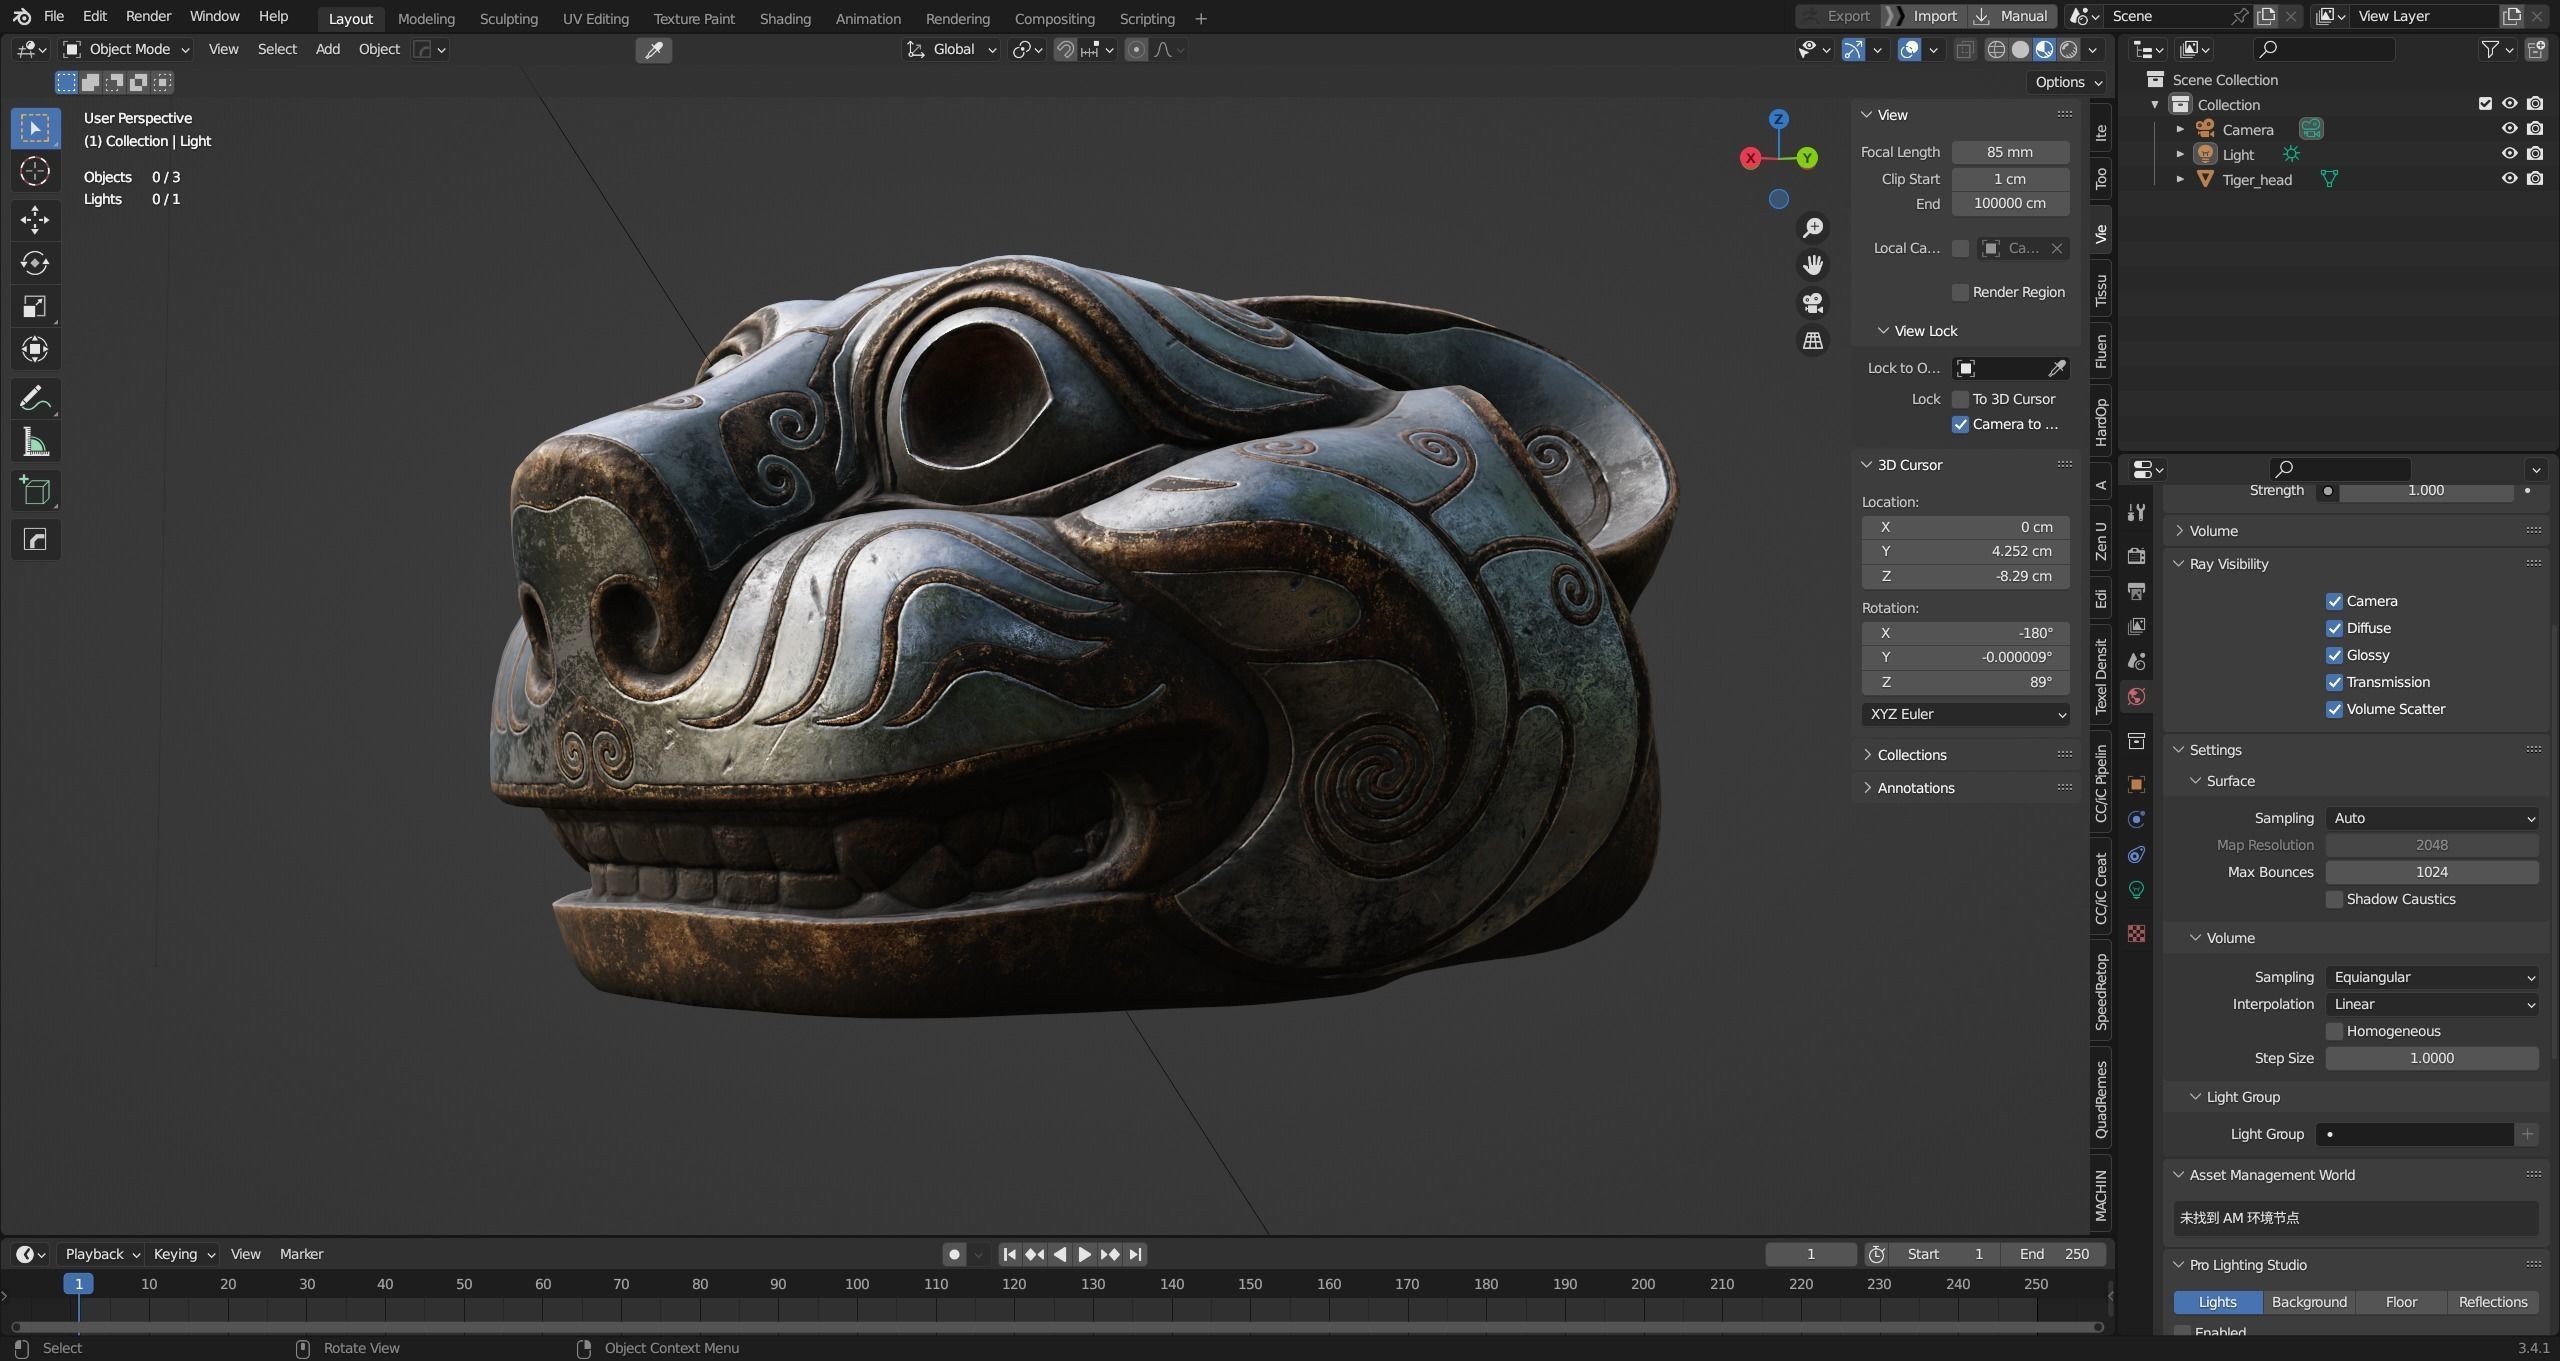Screen dimensions: 2560x1361
Task: Open the Texture properties tab icon
Action: (2136, 933)
